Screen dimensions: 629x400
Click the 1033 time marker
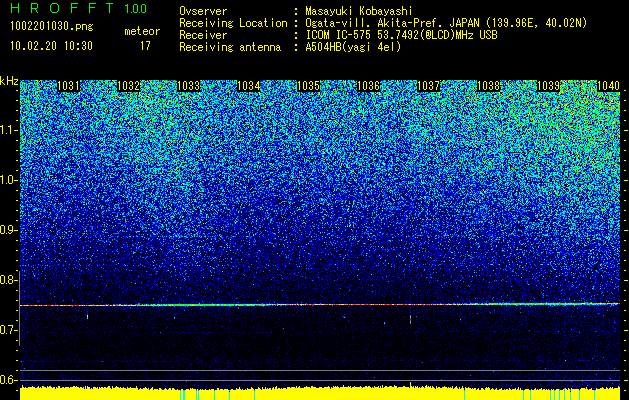(x=189, y=86)
